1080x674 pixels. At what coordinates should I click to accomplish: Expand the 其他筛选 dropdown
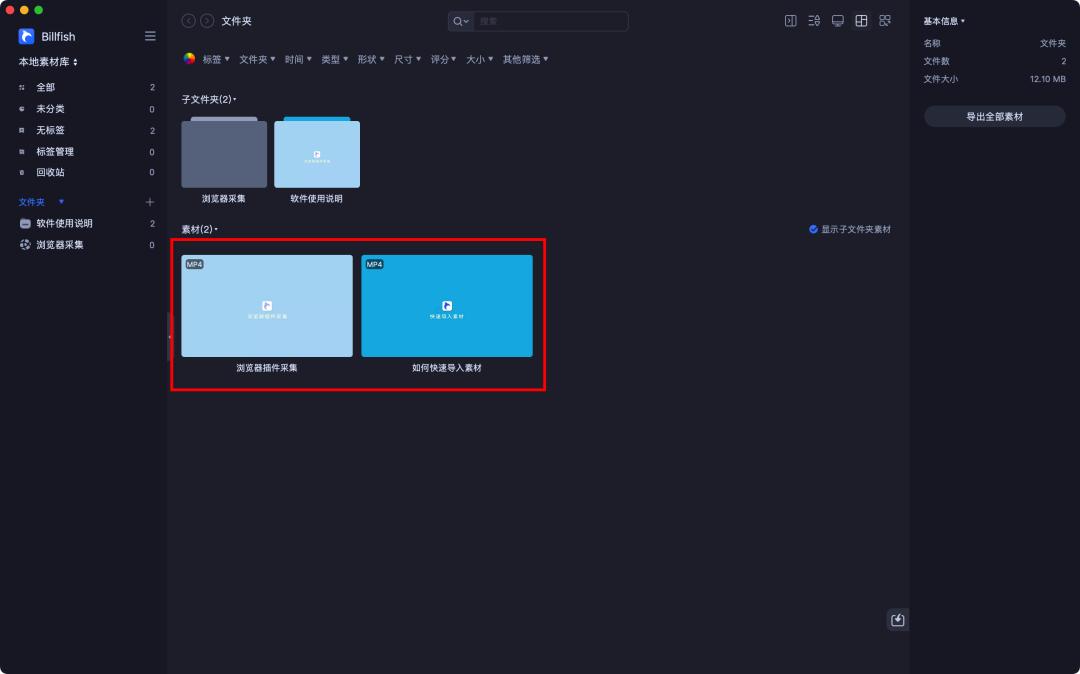(x=525, y=58)
